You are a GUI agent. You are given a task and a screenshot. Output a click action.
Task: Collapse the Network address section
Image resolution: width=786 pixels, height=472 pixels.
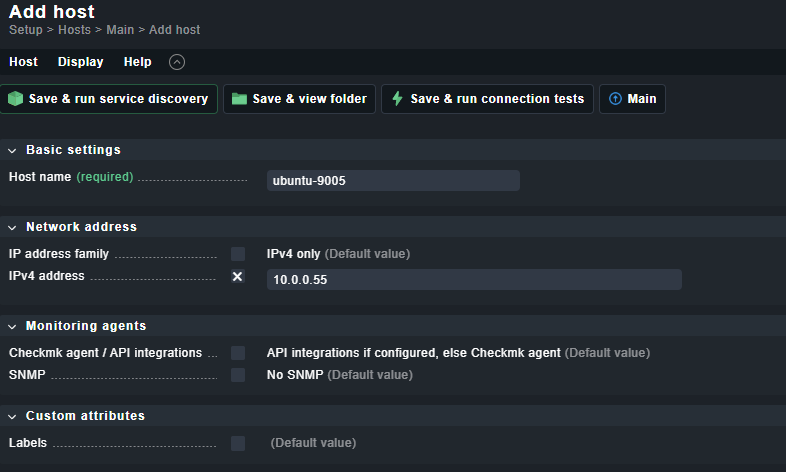tap(13, 227)
